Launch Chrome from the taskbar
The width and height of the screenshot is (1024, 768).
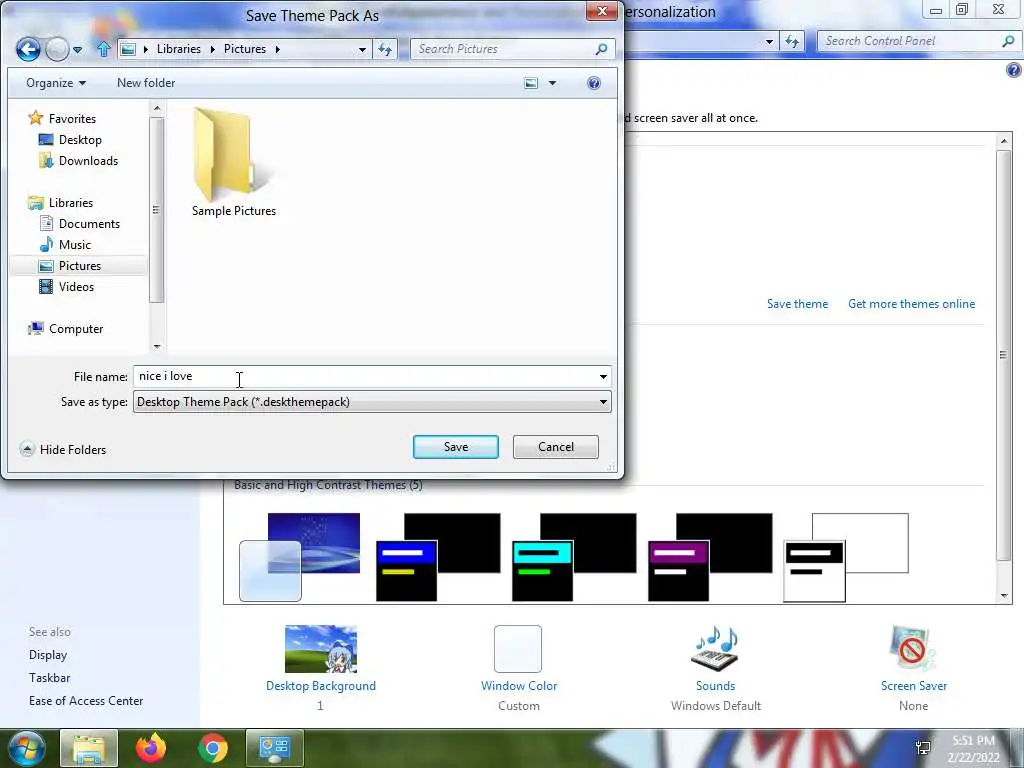click(x=212, y=748)
